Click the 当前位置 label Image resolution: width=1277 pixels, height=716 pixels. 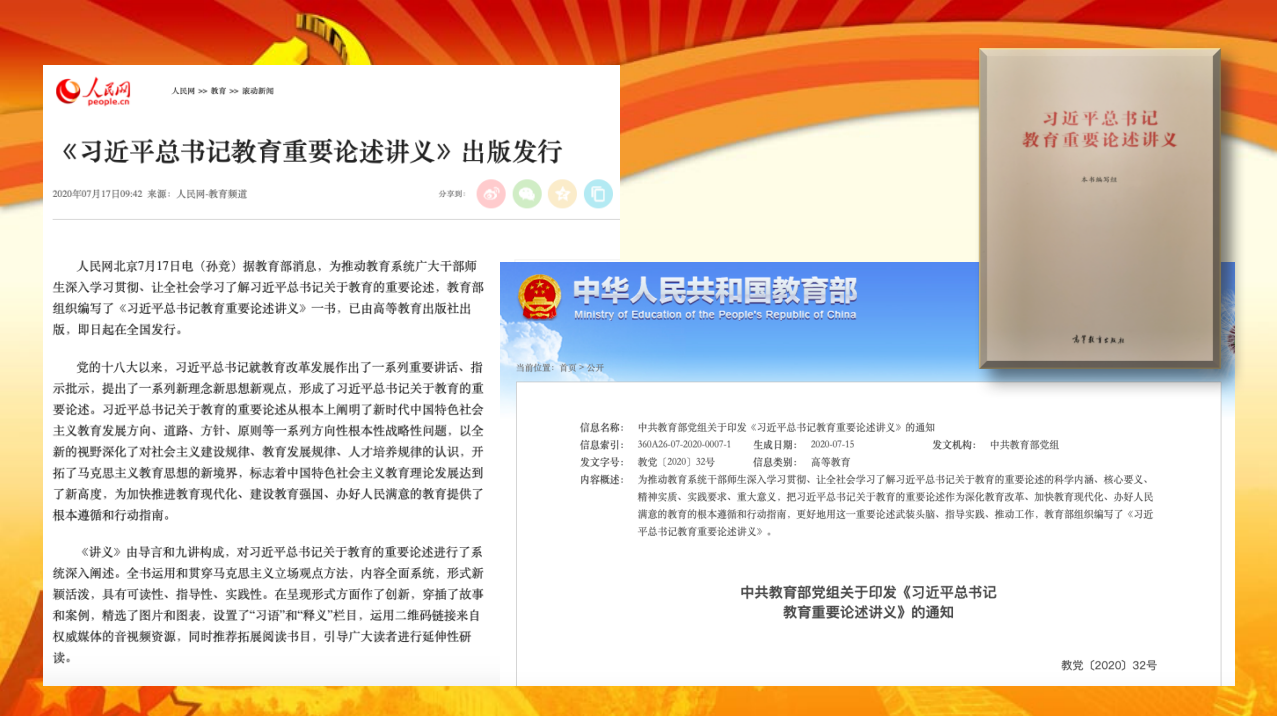tap(536, 368)
